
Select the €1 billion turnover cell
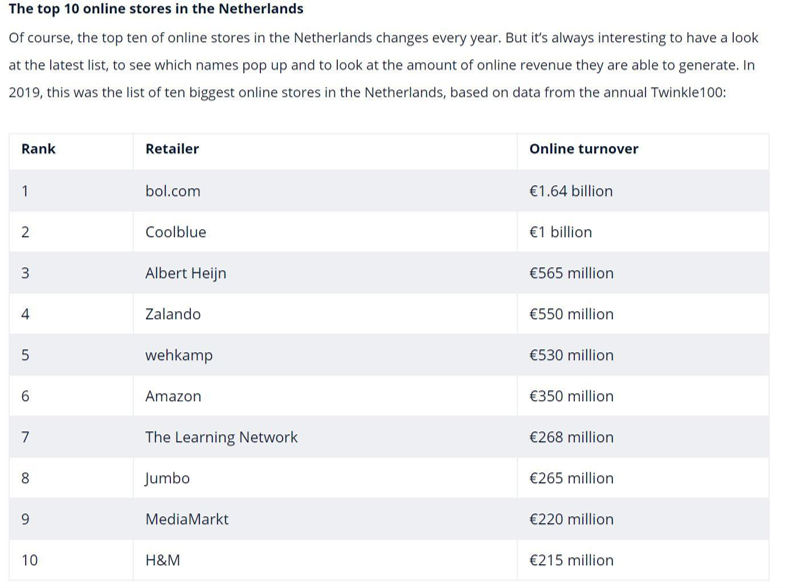pyautogui.click(x=560, y=232)
